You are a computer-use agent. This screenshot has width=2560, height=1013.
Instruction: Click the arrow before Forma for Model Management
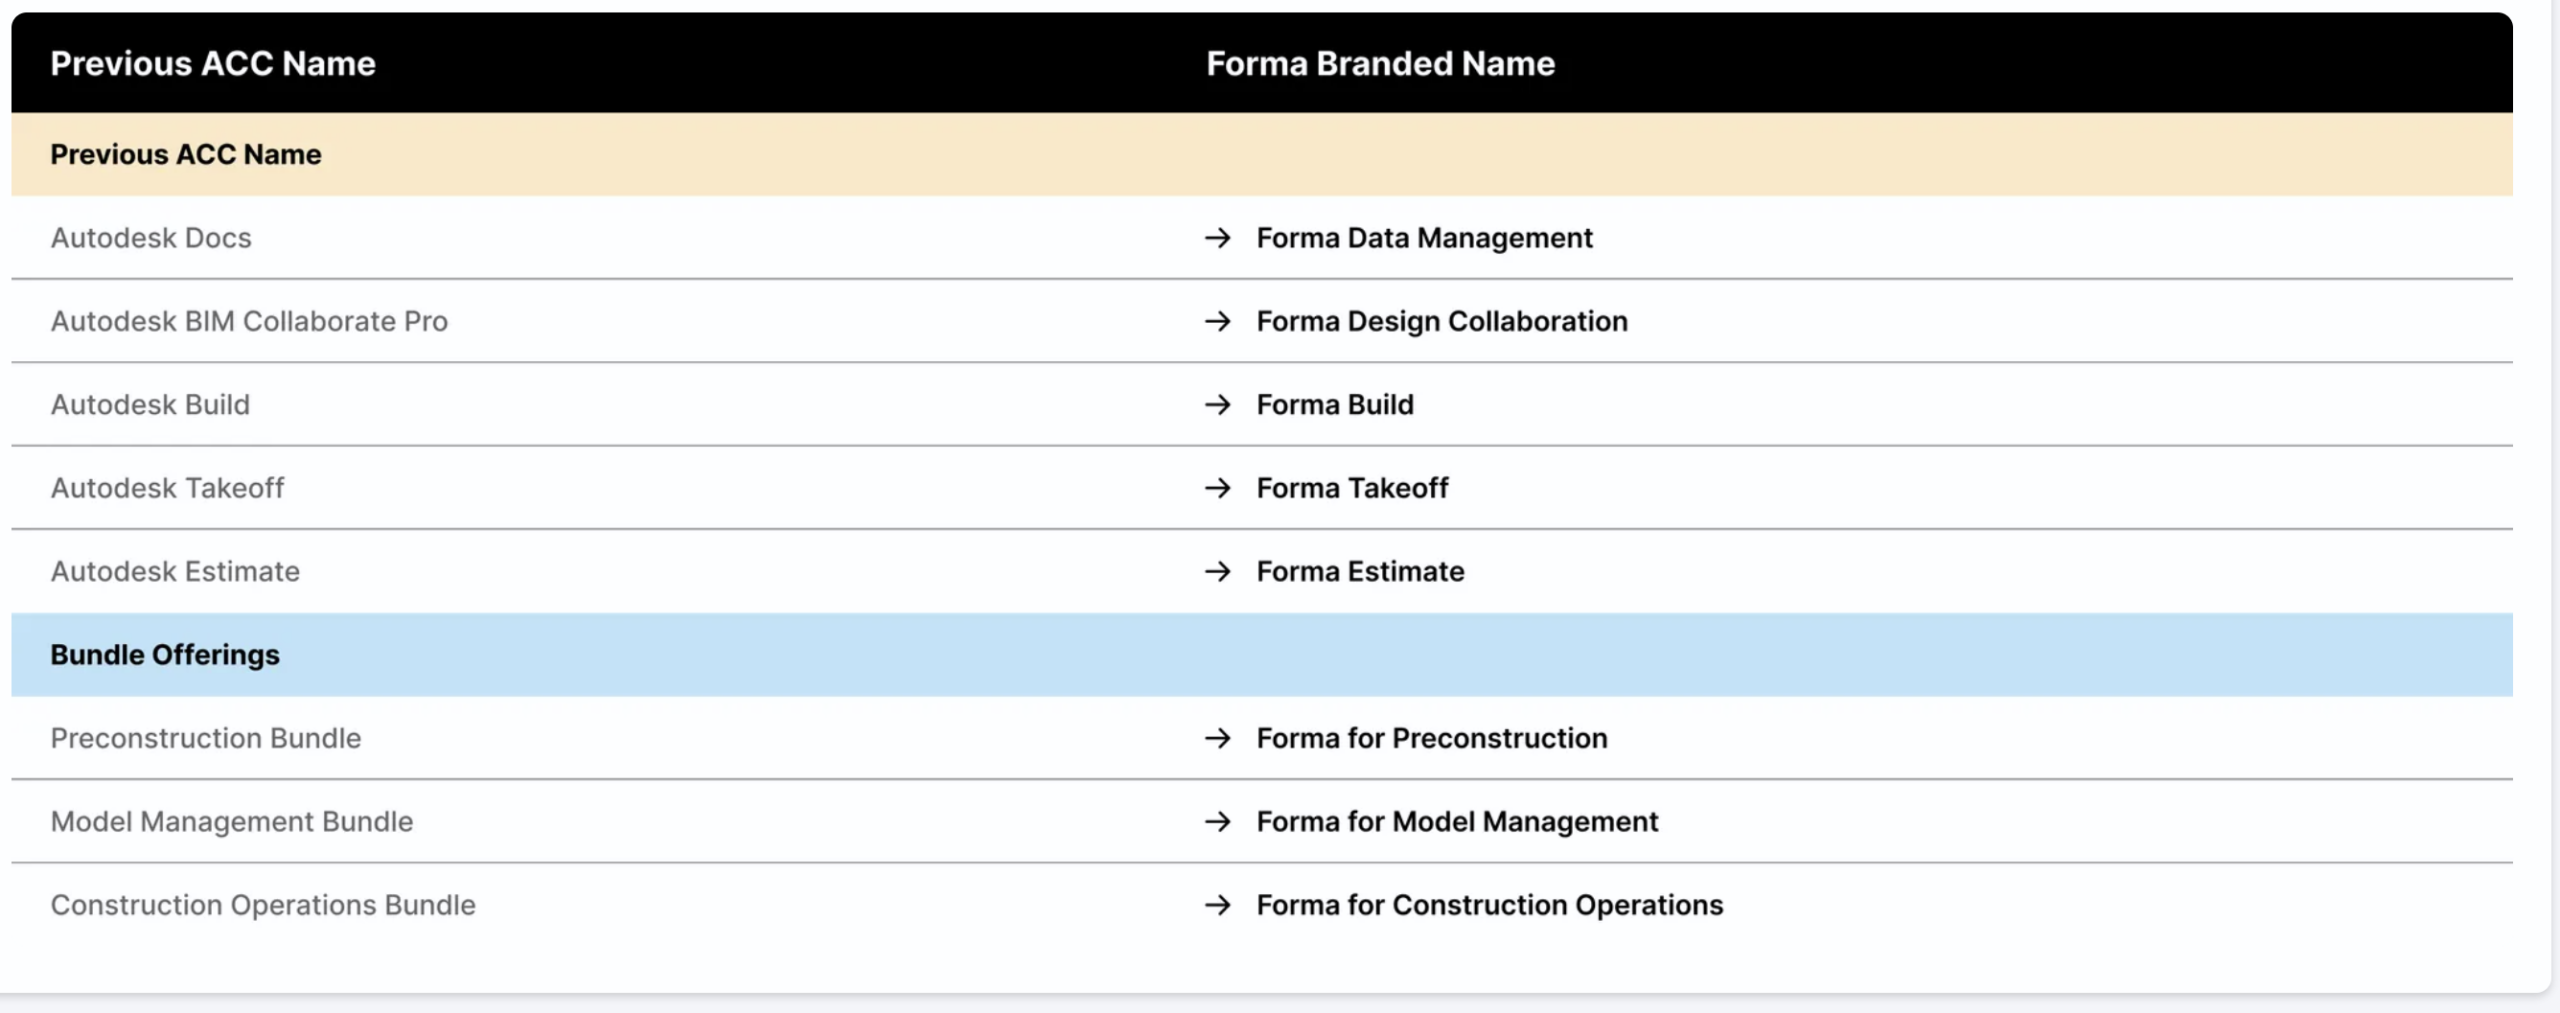pos(1217,822)
